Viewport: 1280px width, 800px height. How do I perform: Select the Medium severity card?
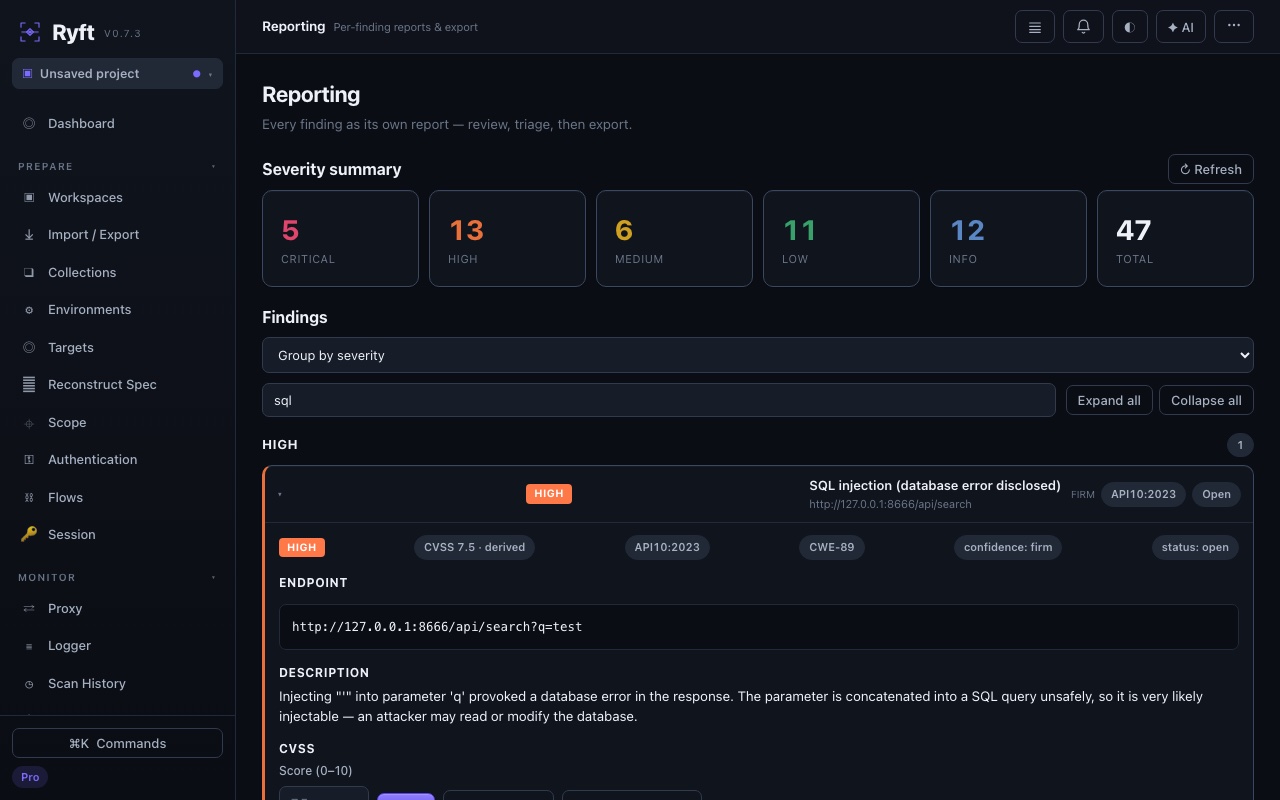(674, 238)
